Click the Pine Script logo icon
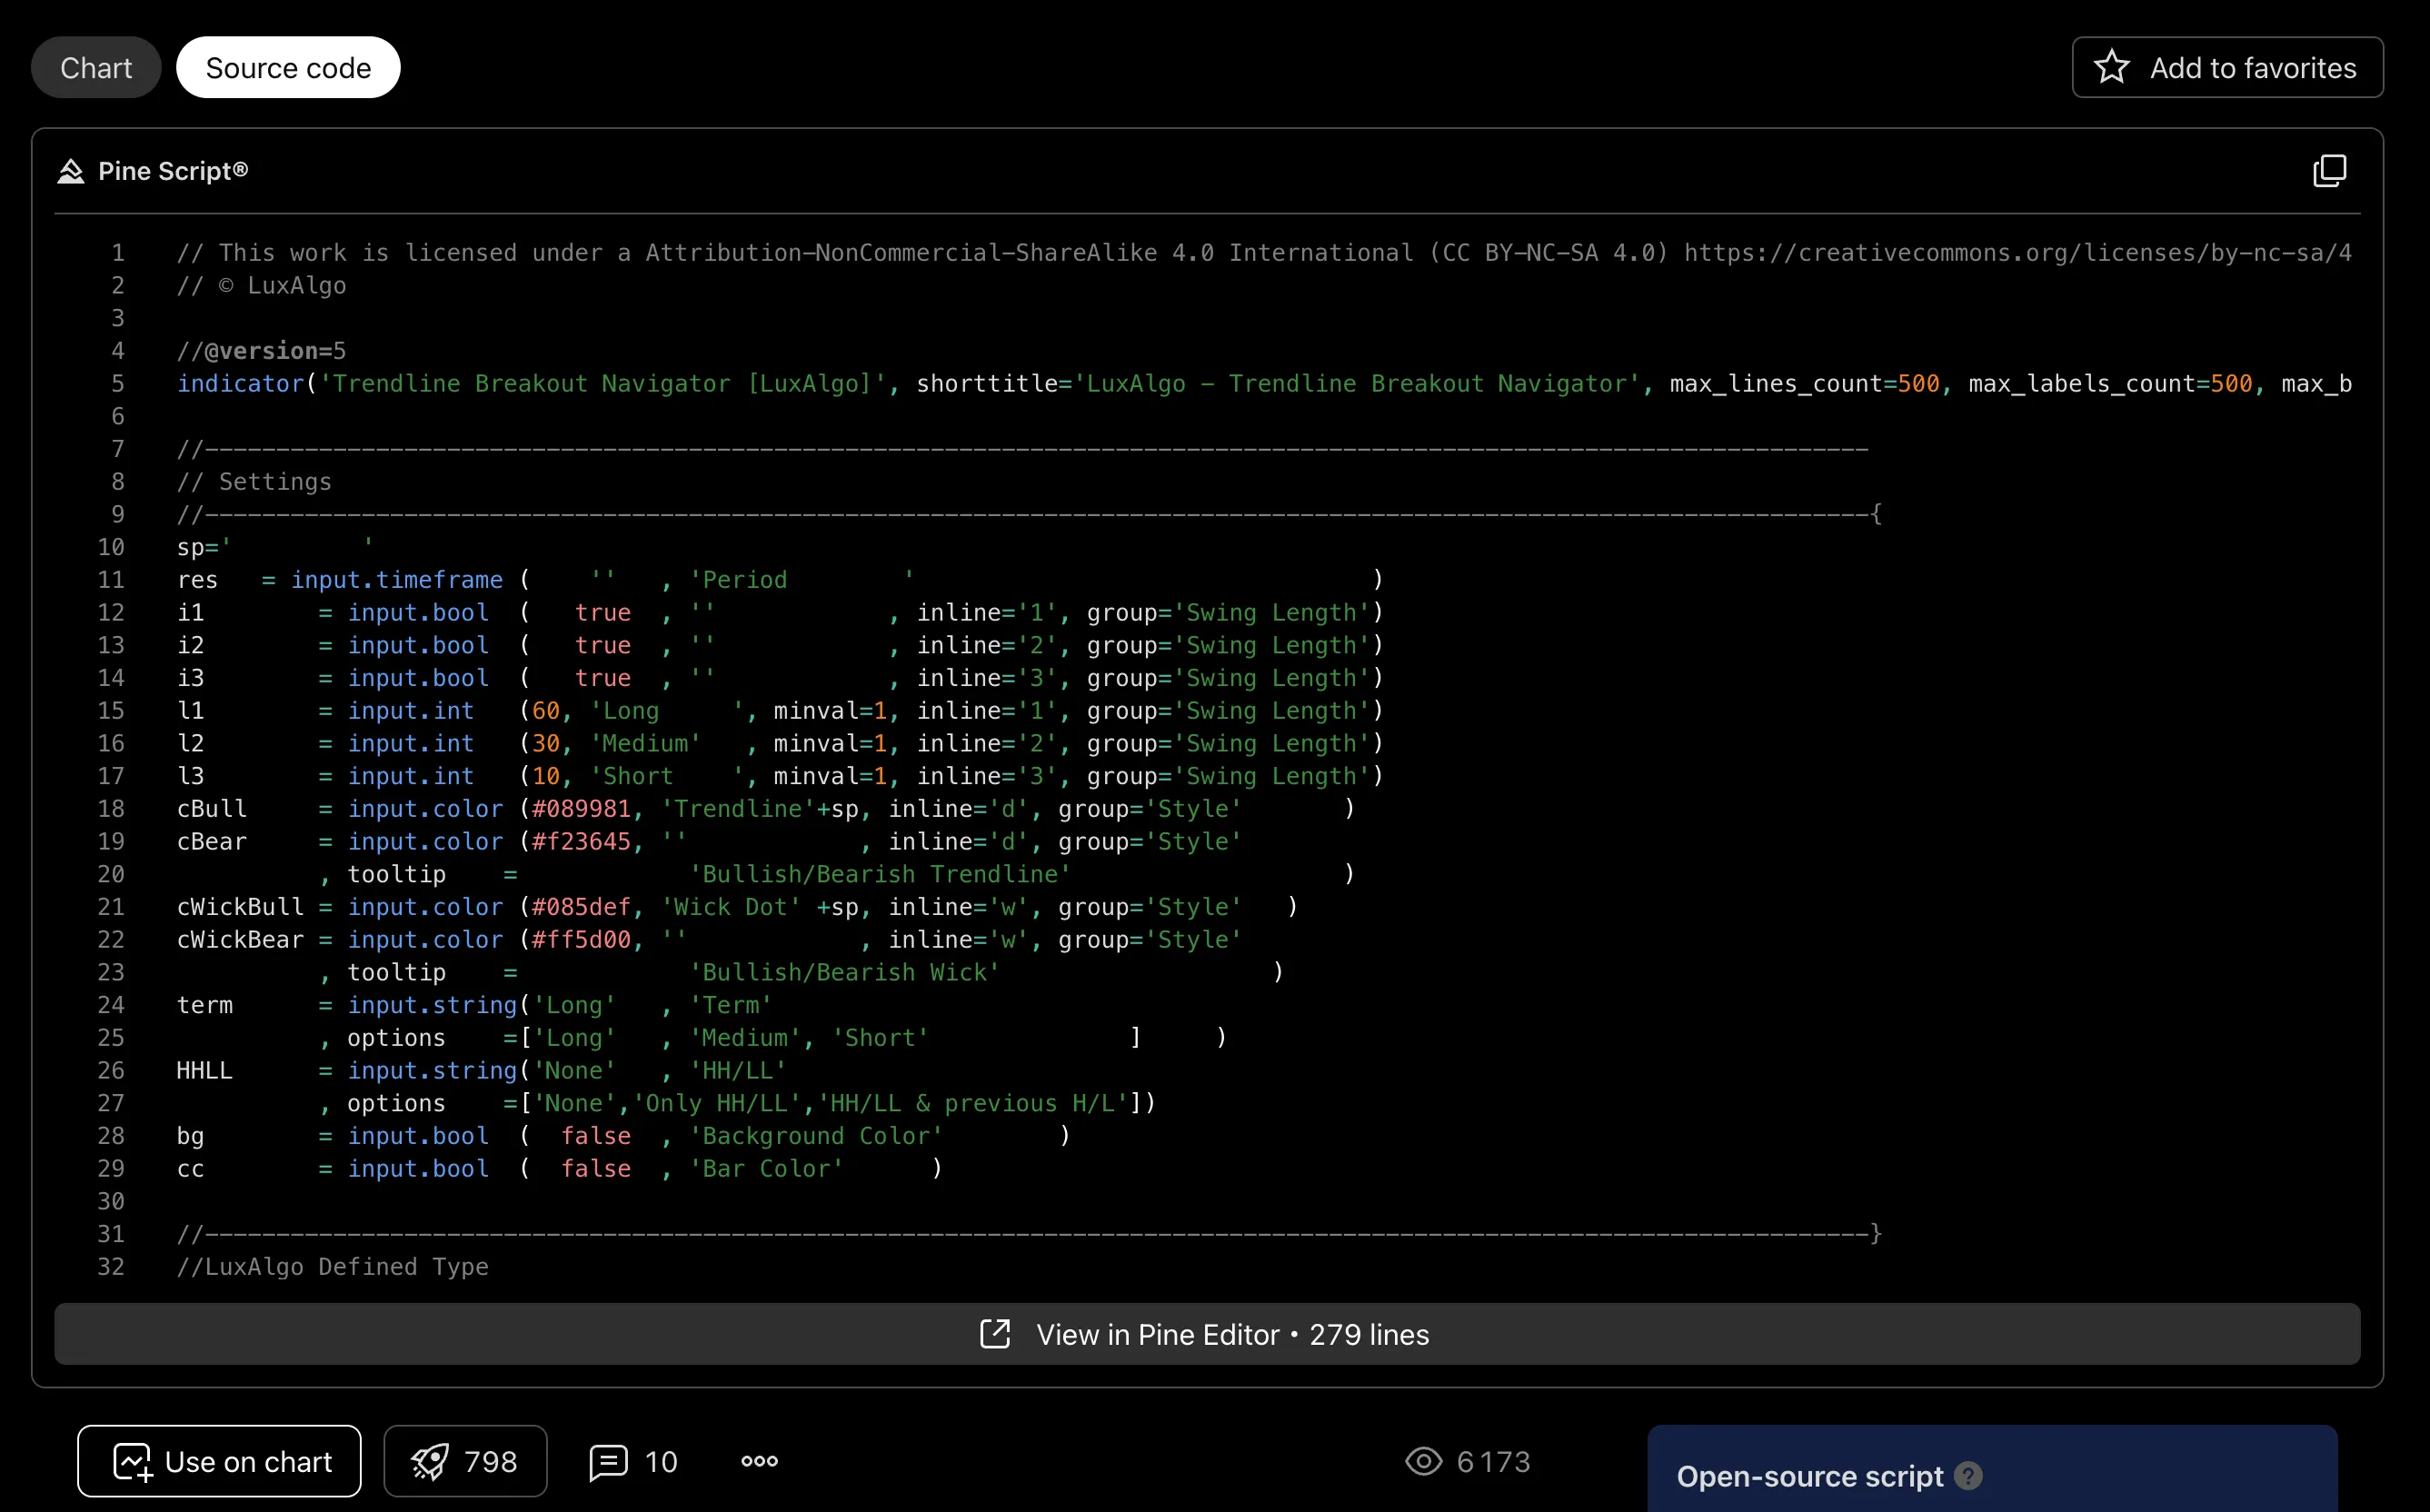2430x1512 pixels. point(70,171)
